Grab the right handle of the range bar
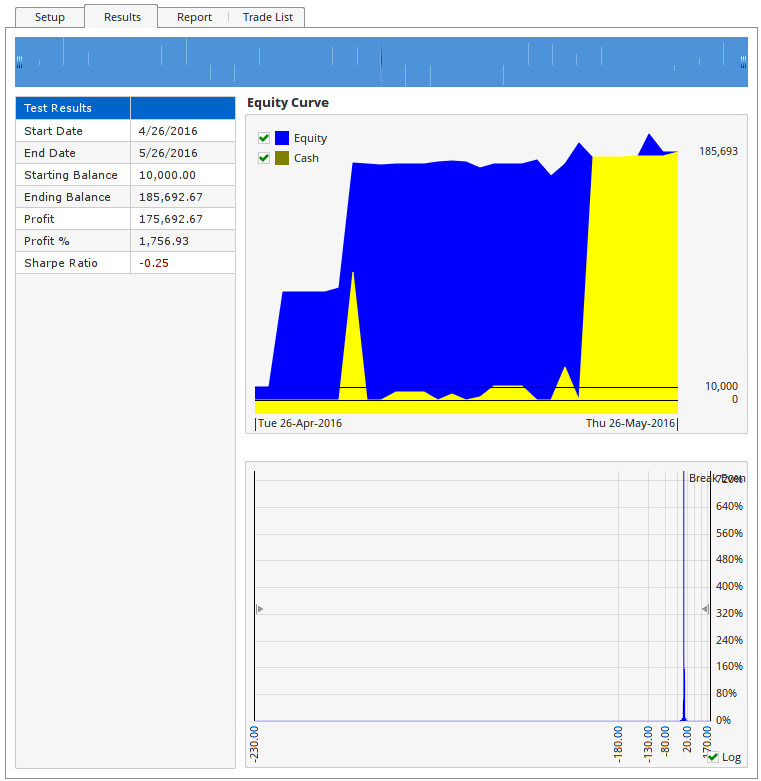 click(x=743, y=62)
